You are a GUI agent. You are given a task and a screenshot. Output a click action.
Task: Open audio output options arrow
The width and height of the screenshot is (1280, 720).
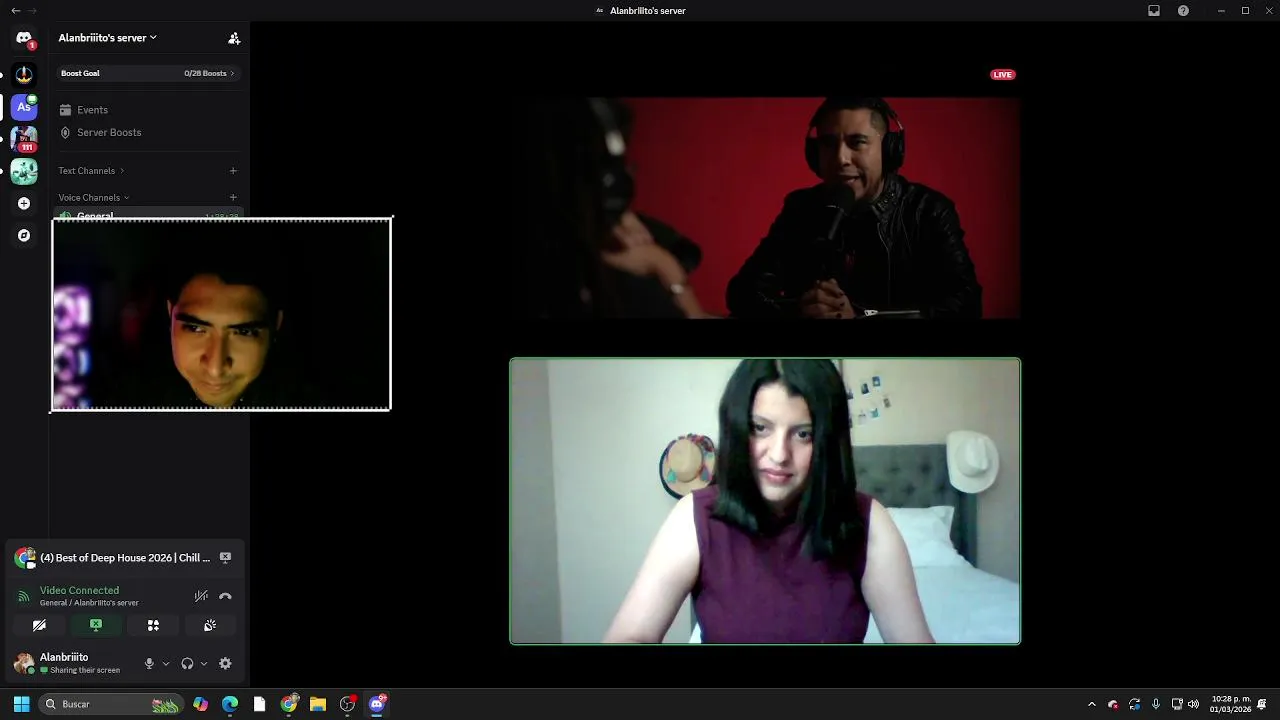204,664
